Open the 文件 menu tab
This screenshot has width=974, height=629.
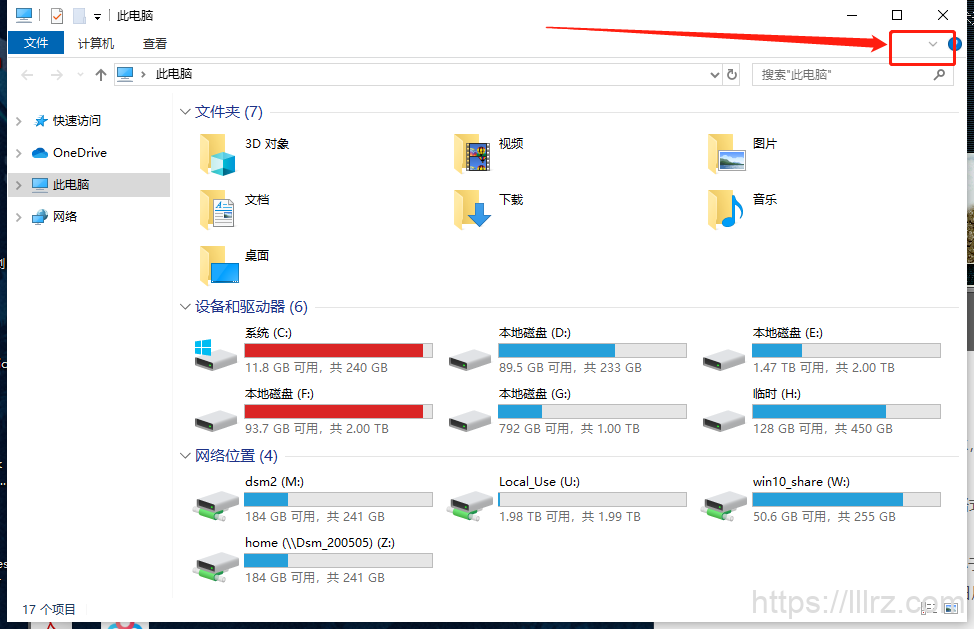pyautogui.click(x=36, y=43)
